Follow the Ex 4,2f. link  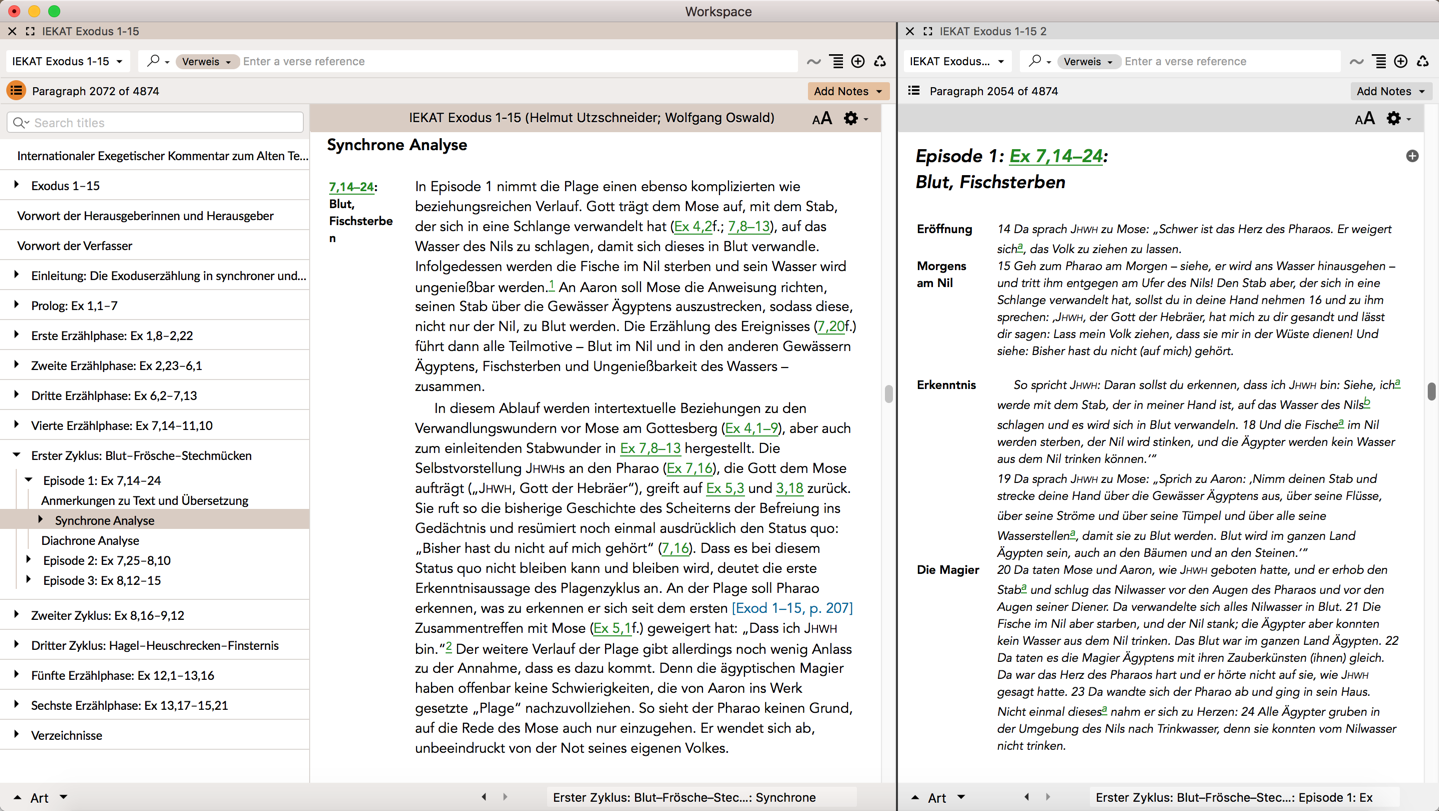point(695,226)
